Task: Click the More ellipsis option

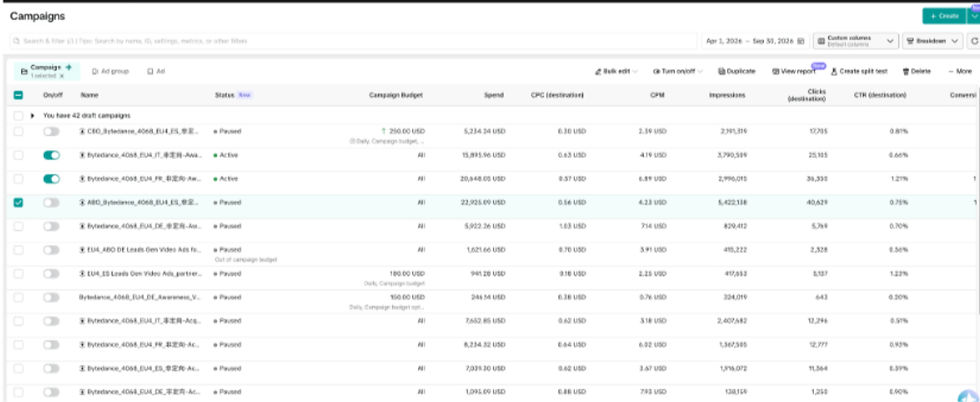Action: (959, 71)
